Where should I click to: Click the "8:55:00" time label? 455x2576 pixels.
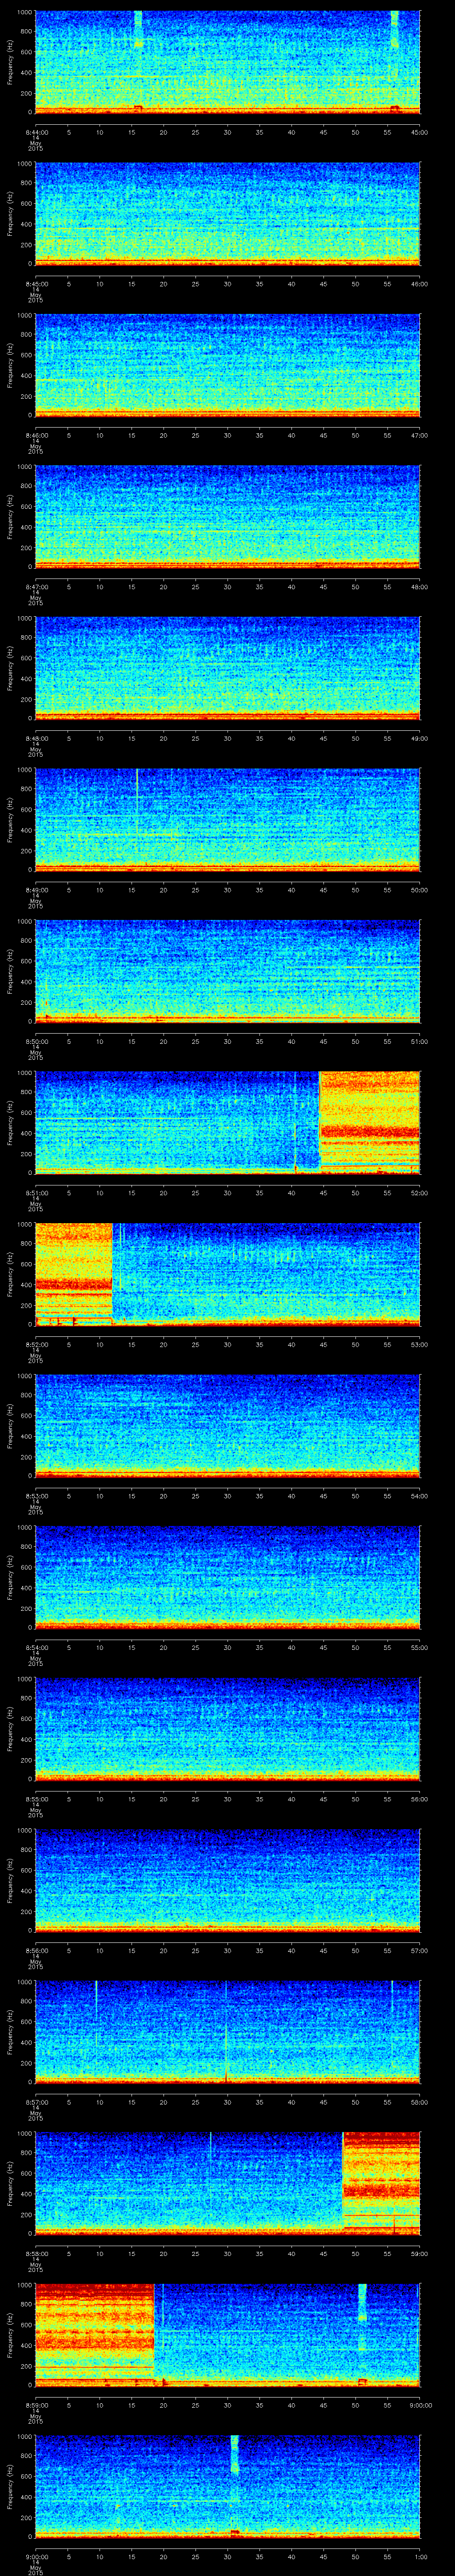click(36, 1799)
